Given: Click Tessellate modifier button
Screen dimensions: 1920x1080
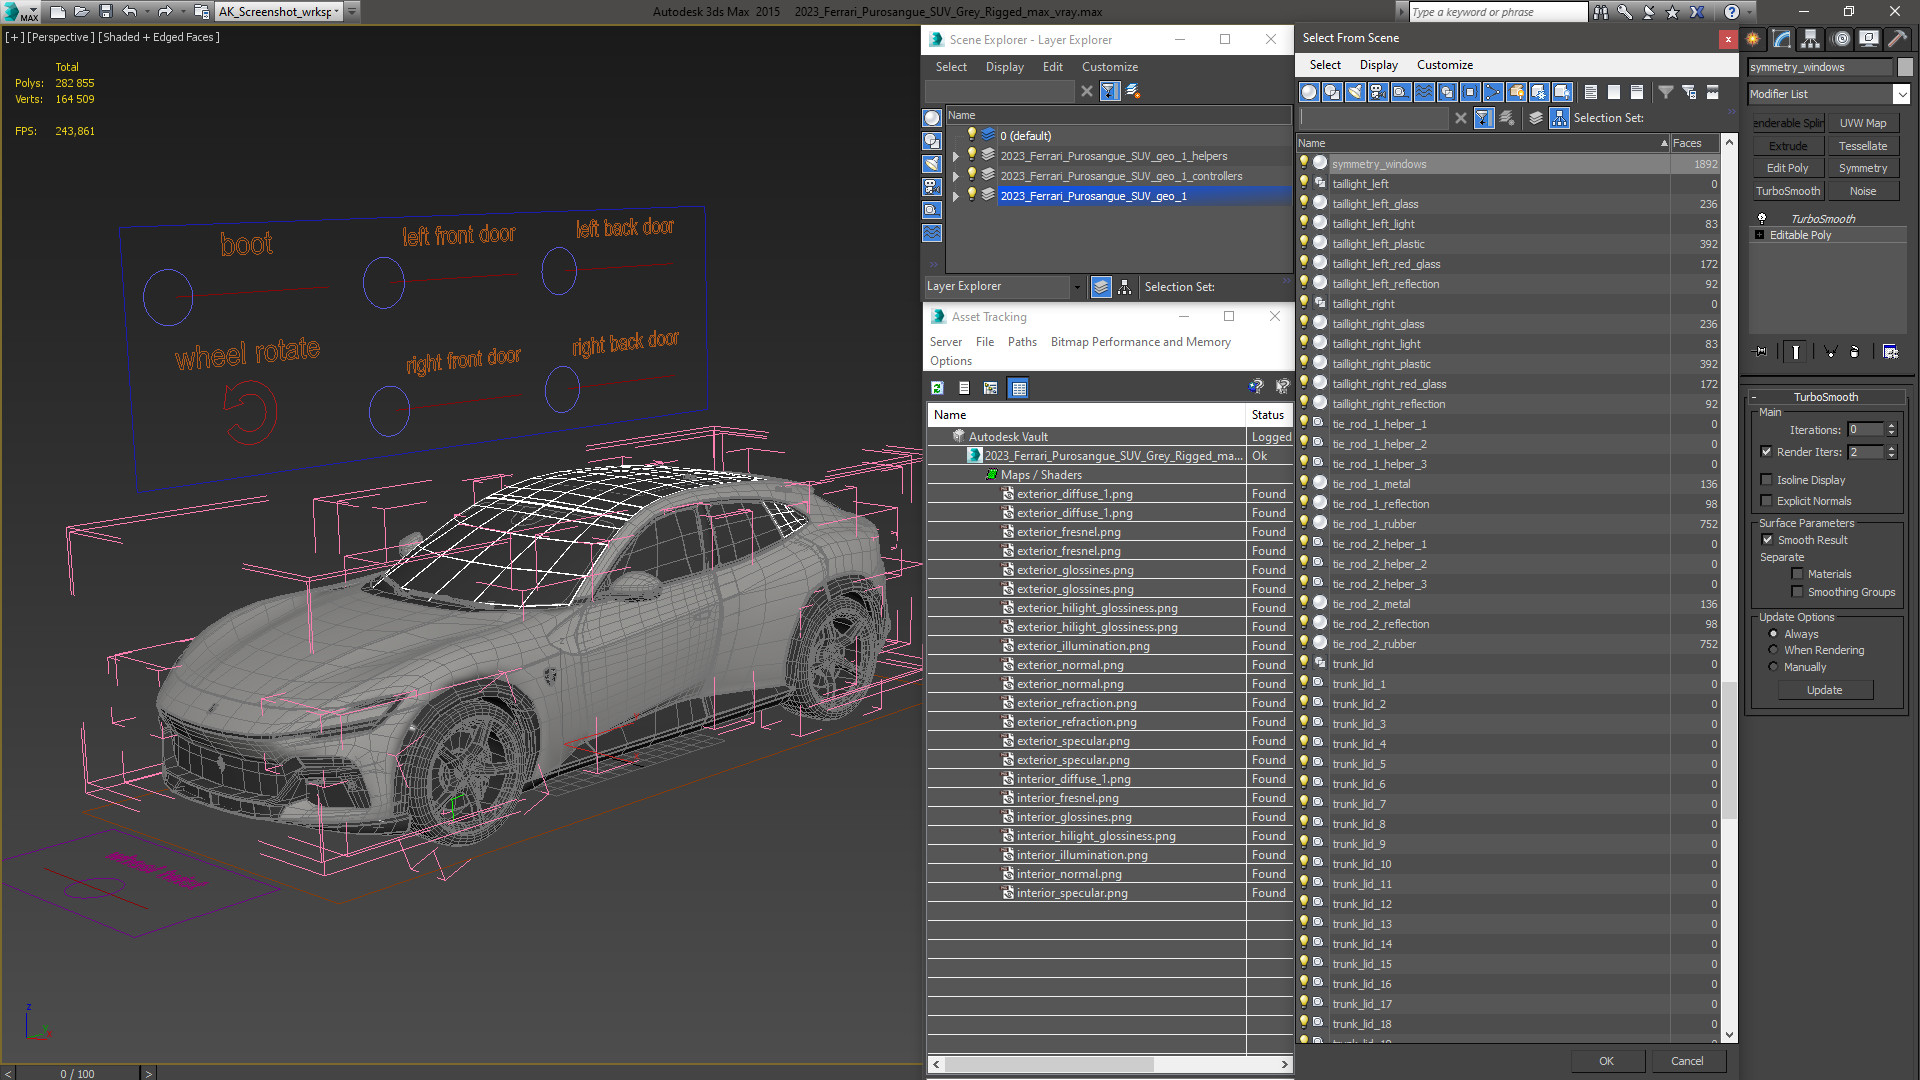Looking at the screenshot, I should pyautogui.click(x=1862, y=146).
